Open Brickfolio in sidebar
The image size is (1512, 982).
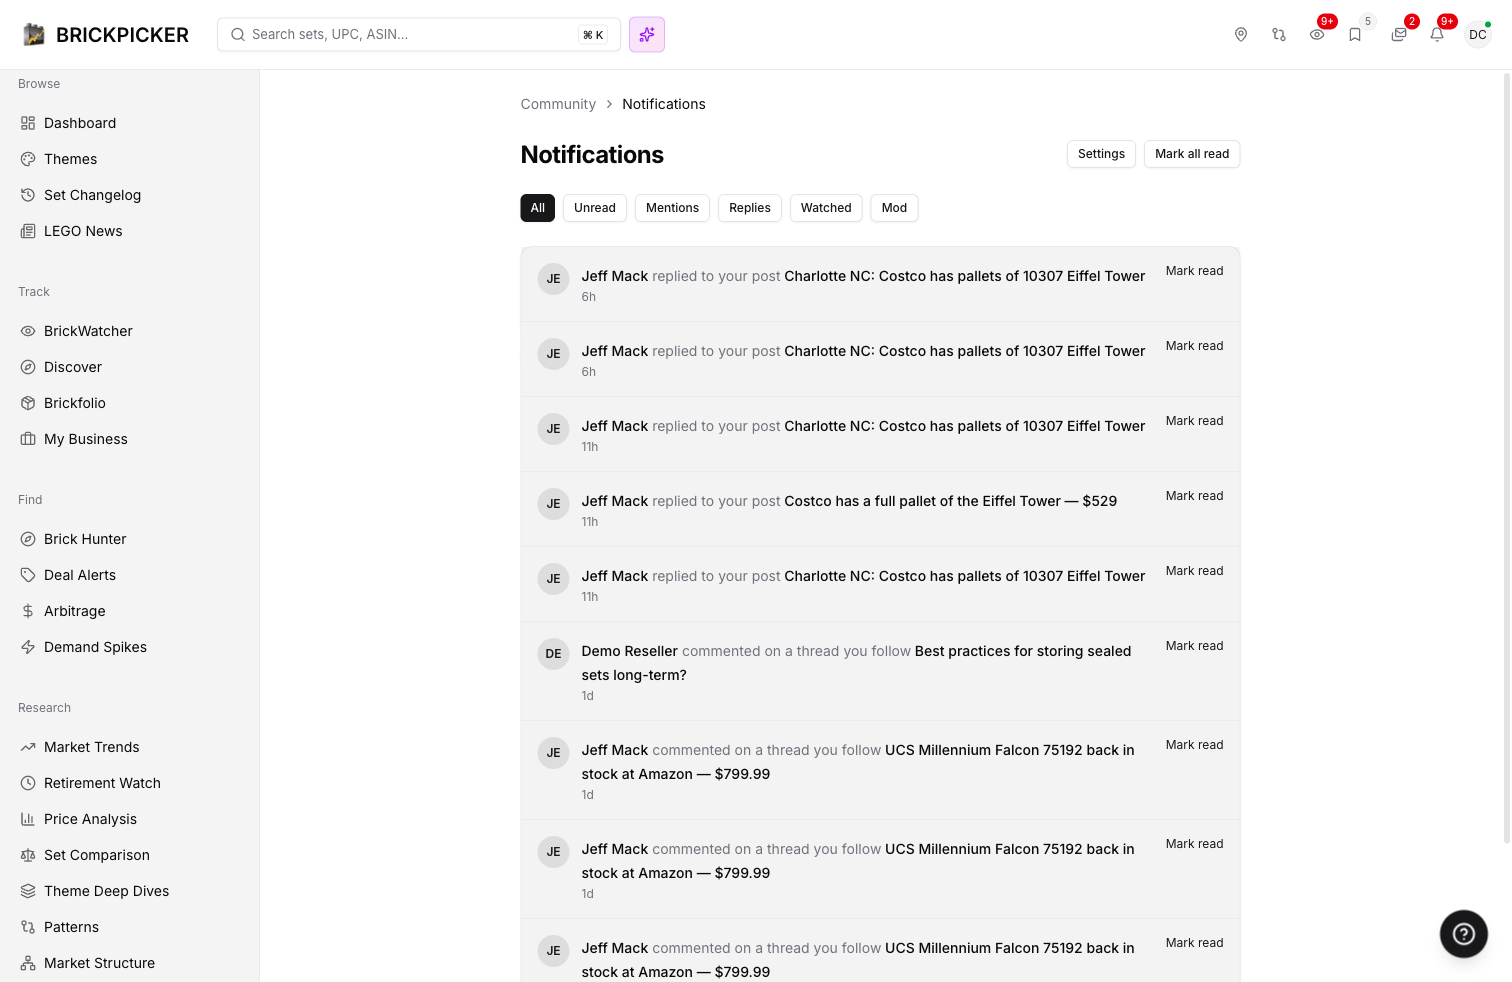coord(129,403)
